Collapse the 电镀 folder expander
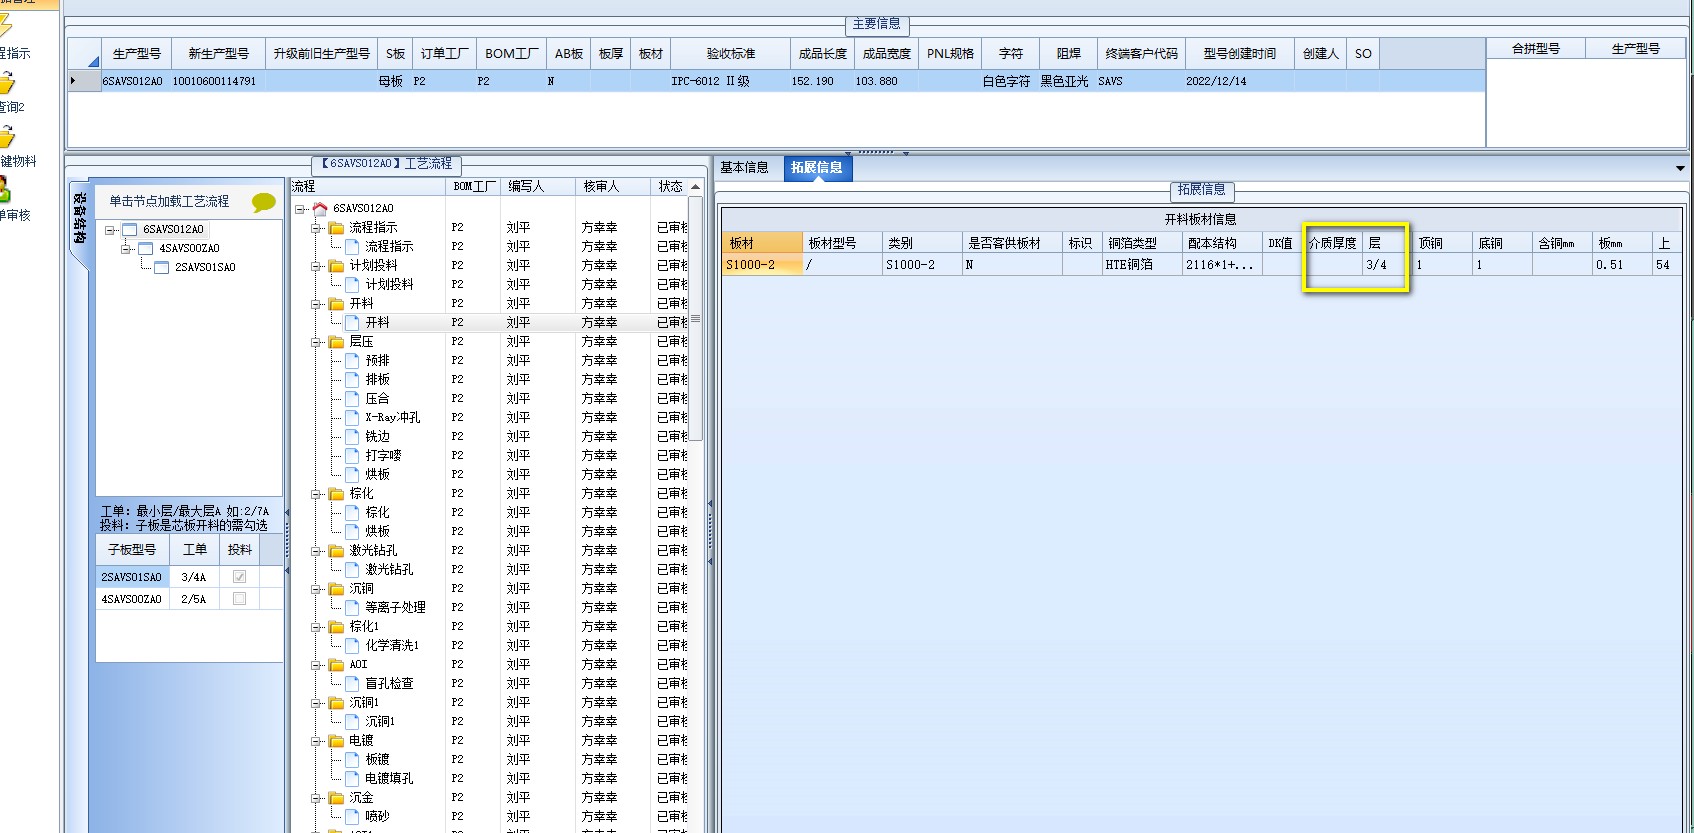This screenshot has height=833, width=1694. pyautogui.click(x=316, y=741)
